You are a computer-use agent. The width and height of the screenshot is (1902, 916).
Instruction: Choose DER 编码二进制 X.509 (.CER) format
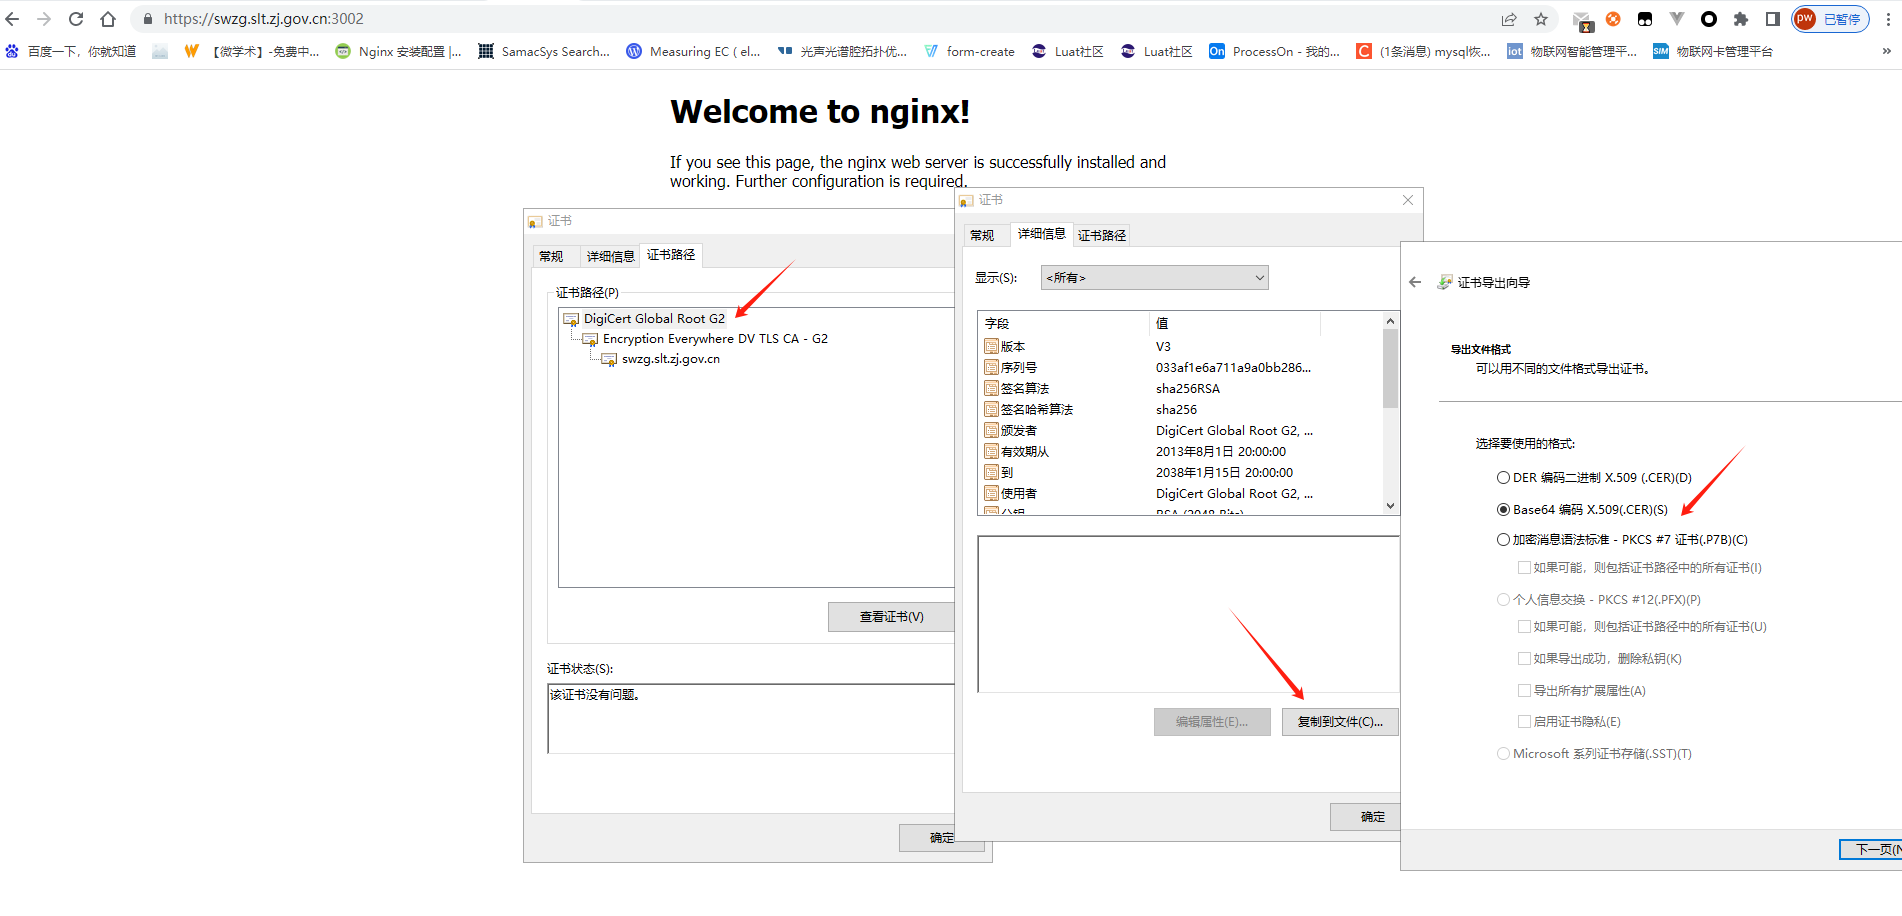1594,478
